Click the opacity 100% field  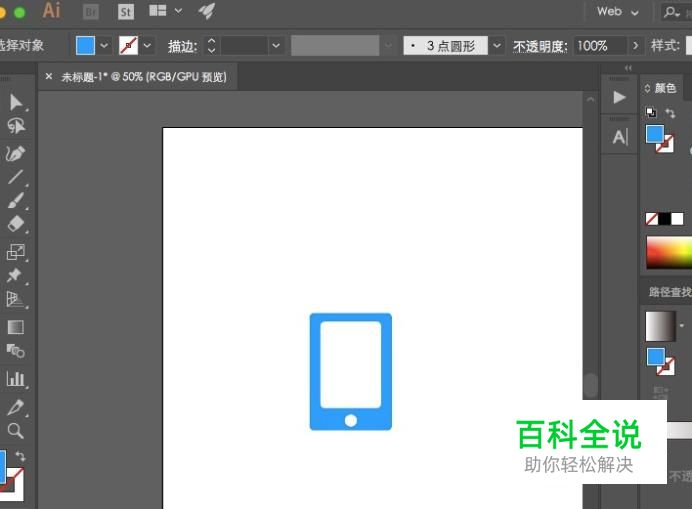click(600, 45)
